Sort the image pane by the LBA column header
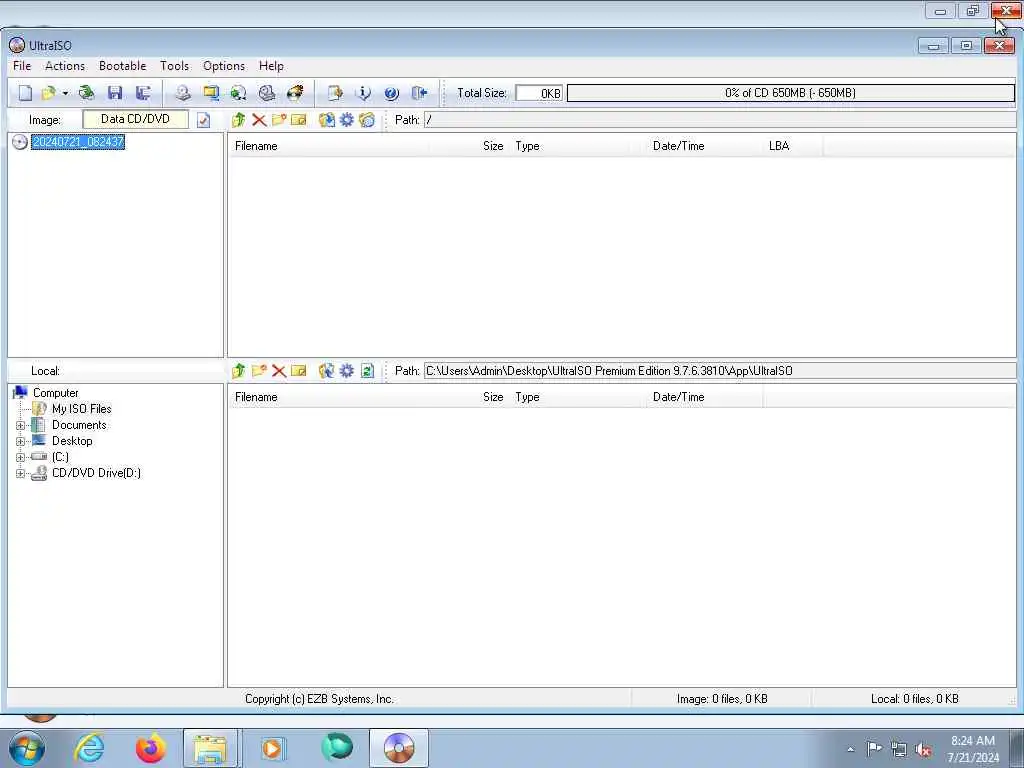Screen dimensions: 1024x768 tap(793, 146)
